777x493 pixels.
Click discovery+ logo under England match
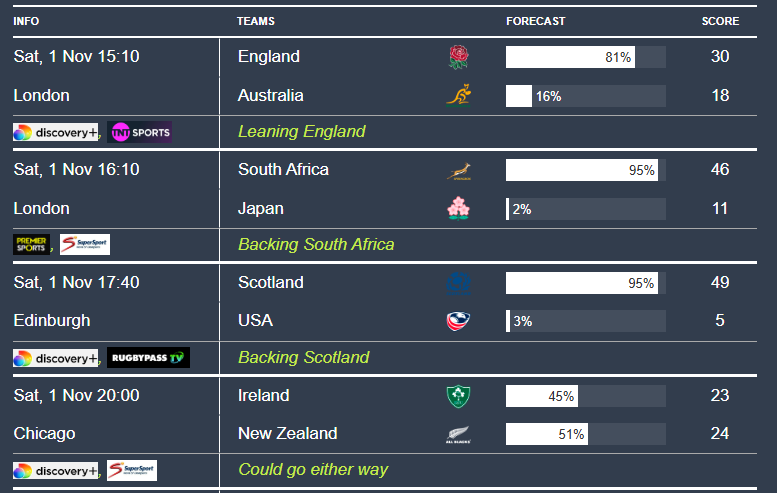tap(55, 132)
